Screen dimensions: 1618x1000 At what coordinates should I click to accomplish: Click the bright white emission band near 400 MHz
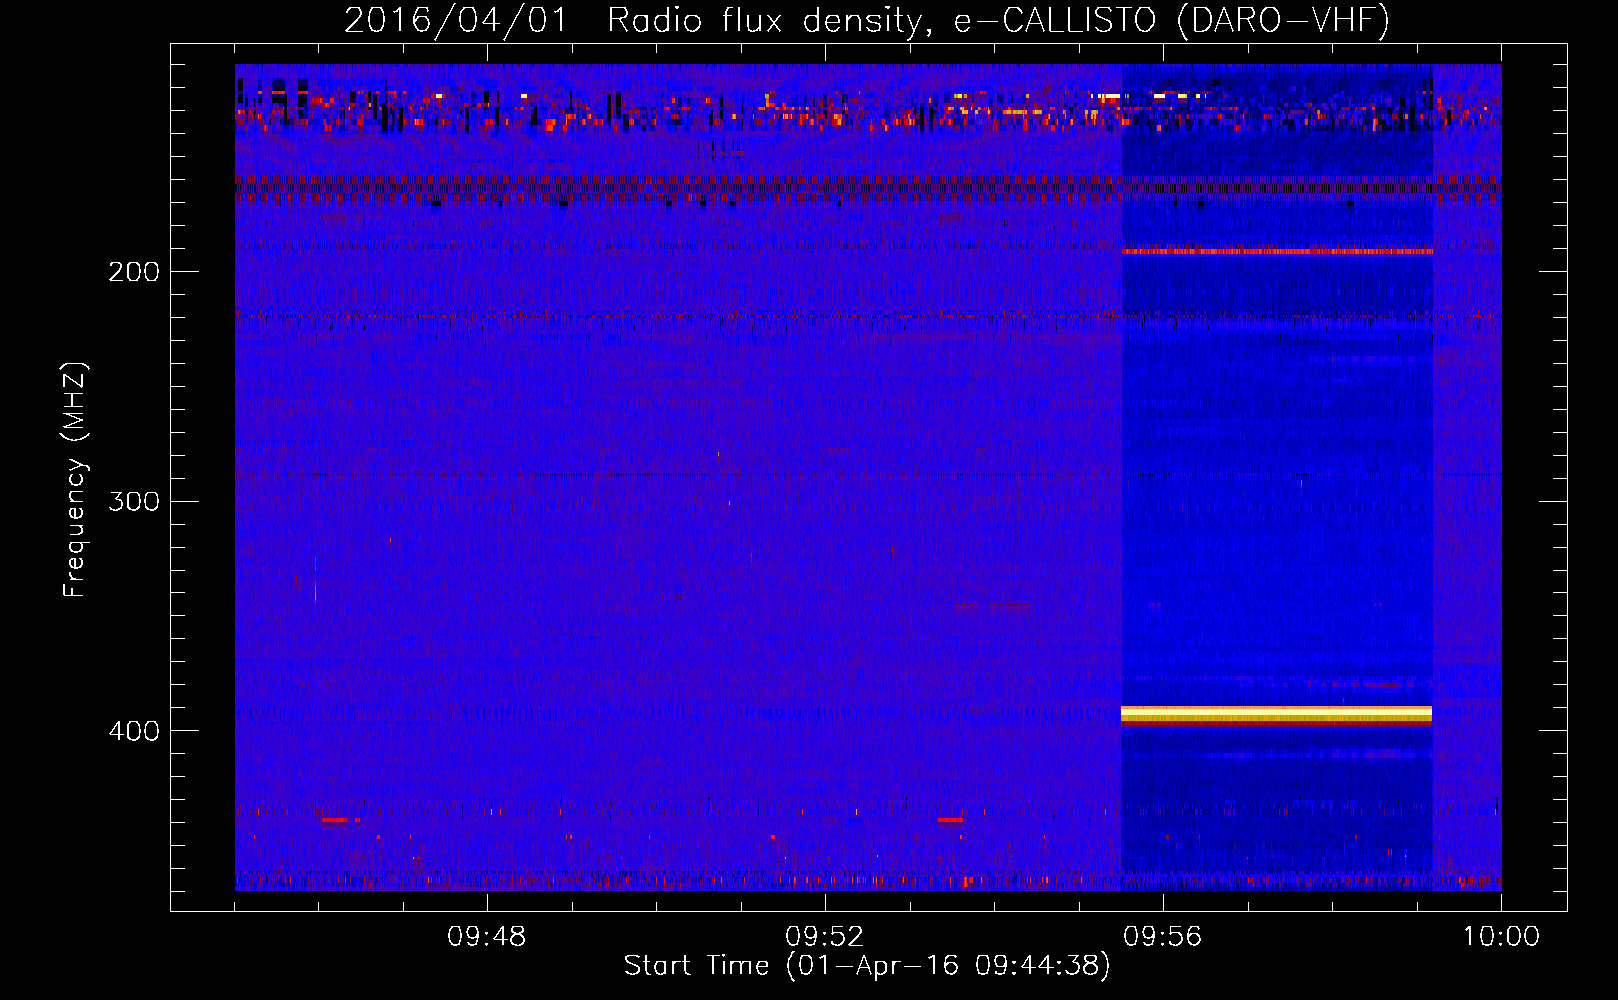1277,714
